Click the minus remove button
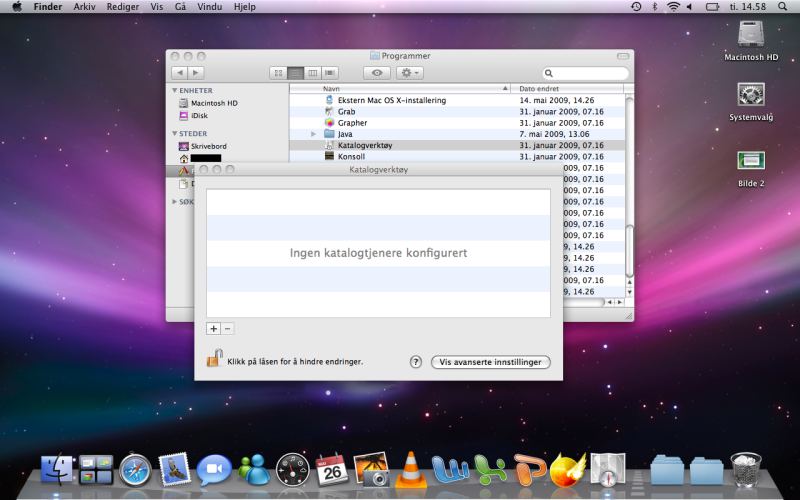The image size is (800, 500). tap(228, 329)
